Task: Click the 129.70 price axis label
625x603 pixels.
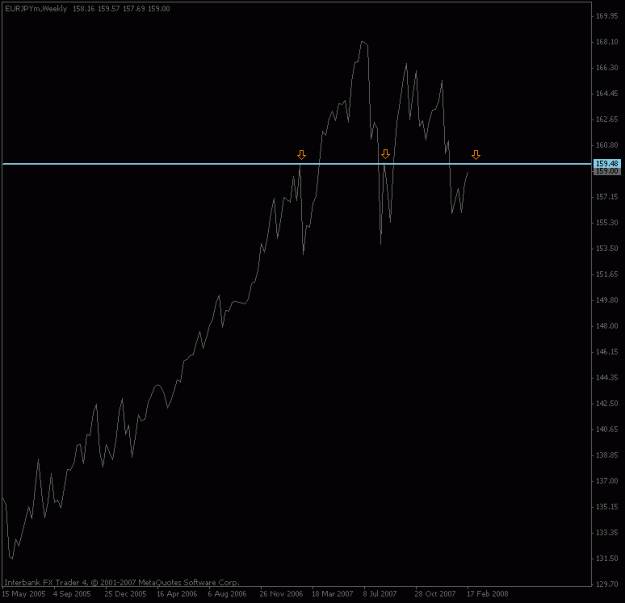Action: point(607,584)
